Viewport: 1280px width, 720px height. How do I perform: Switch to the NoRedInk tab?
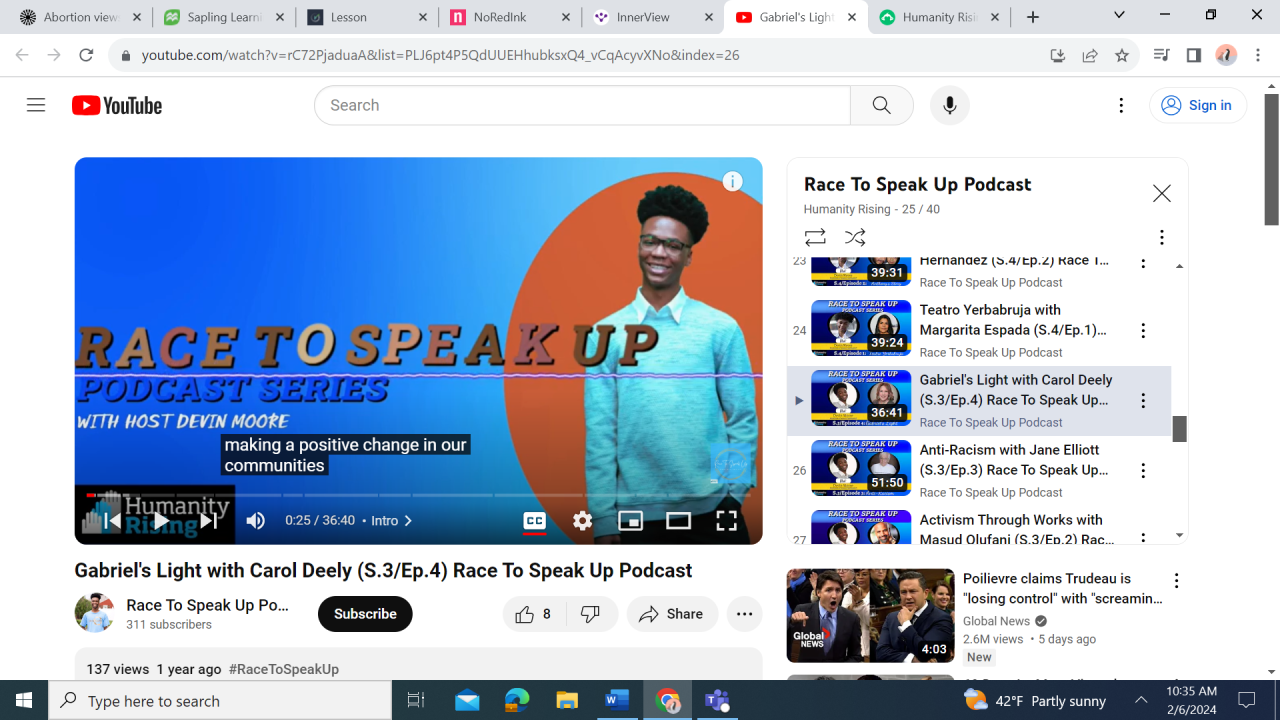tap(510, 17)
